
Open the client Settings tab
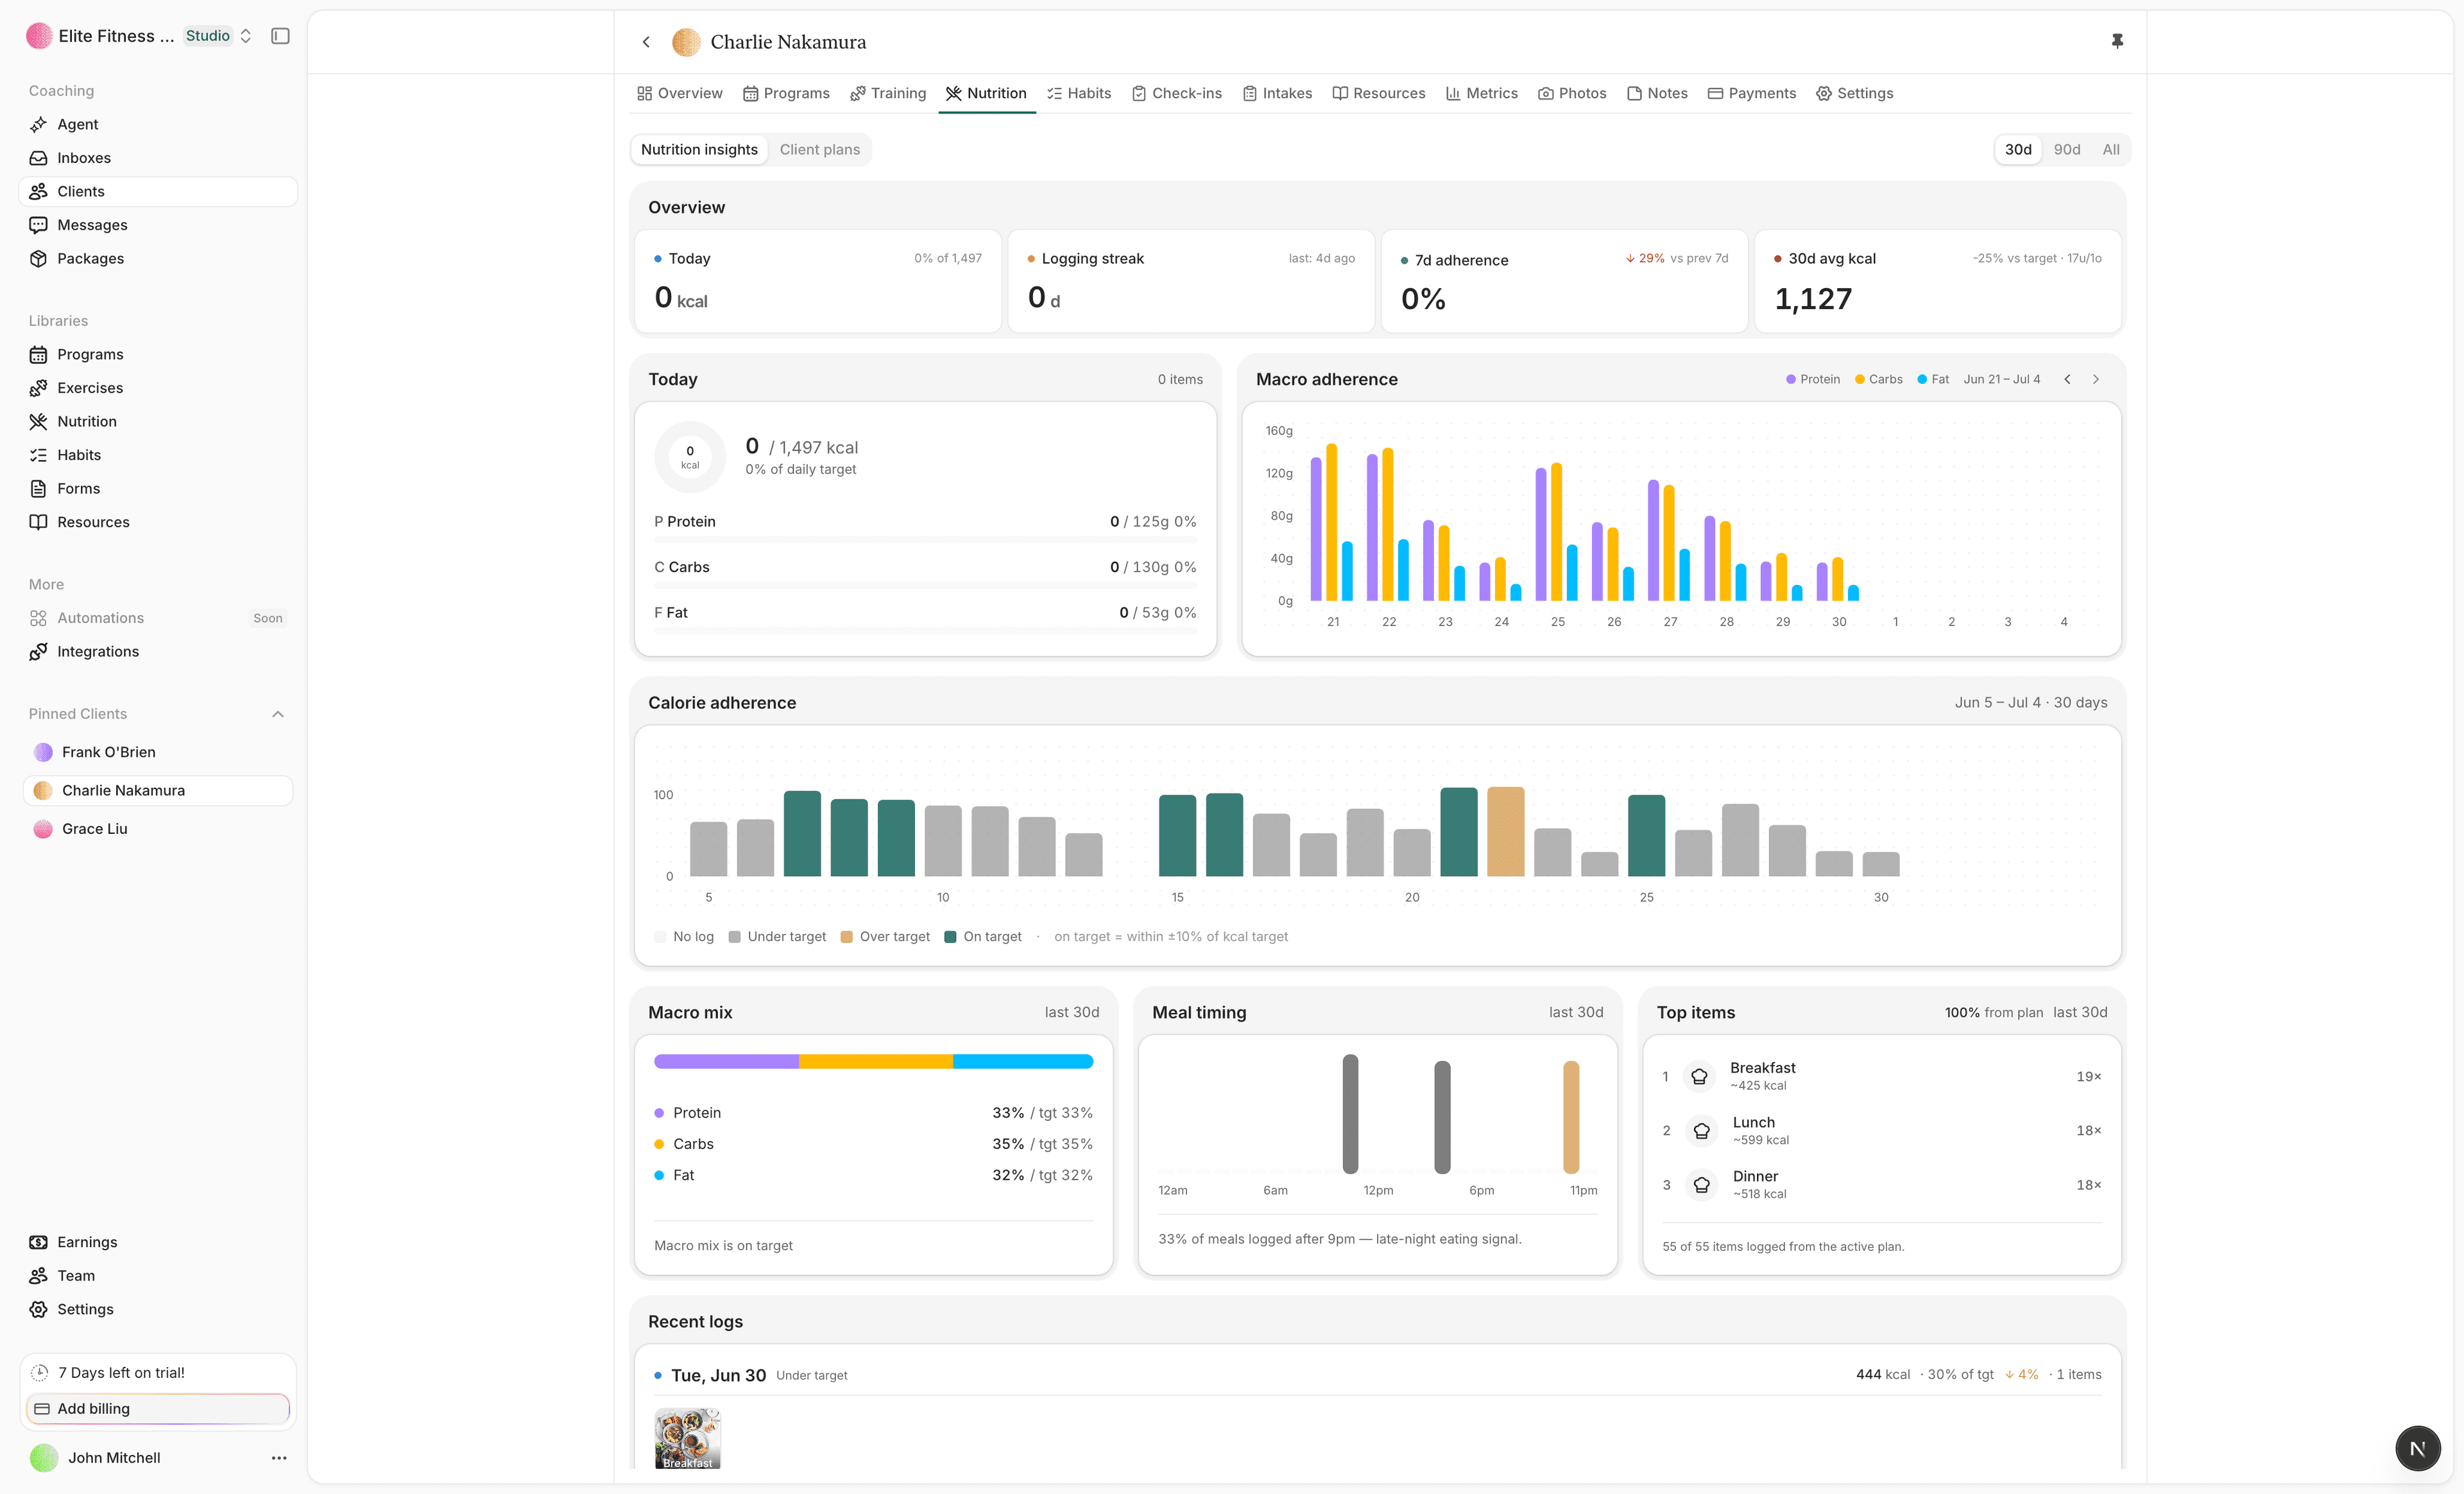(x=1855, y=93)
